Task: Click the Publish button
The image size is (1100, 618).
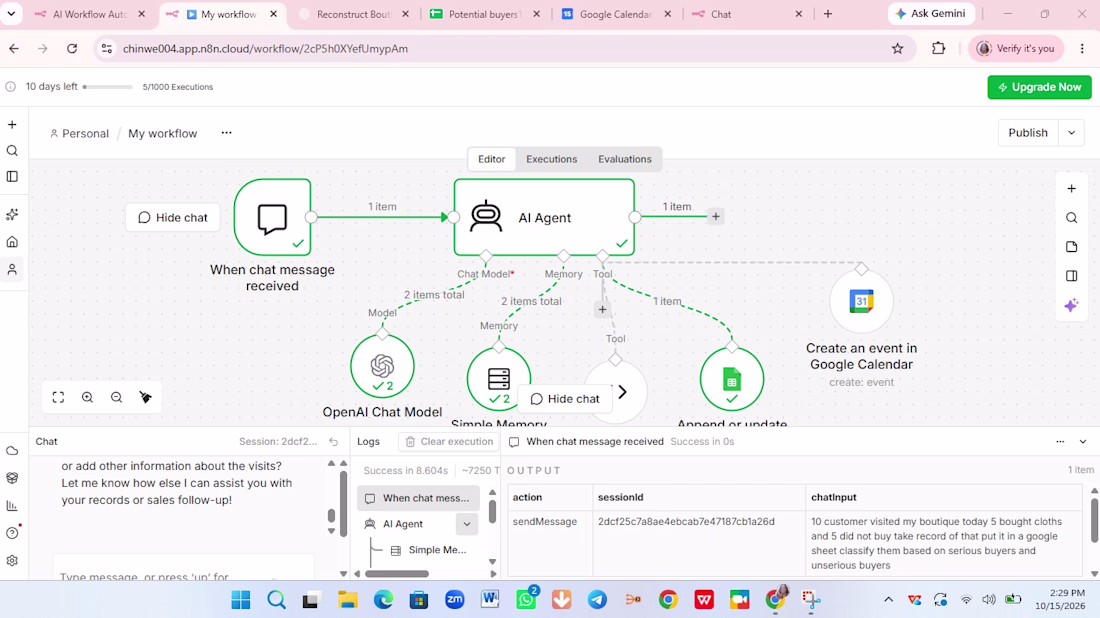Action: (1028, 133)
